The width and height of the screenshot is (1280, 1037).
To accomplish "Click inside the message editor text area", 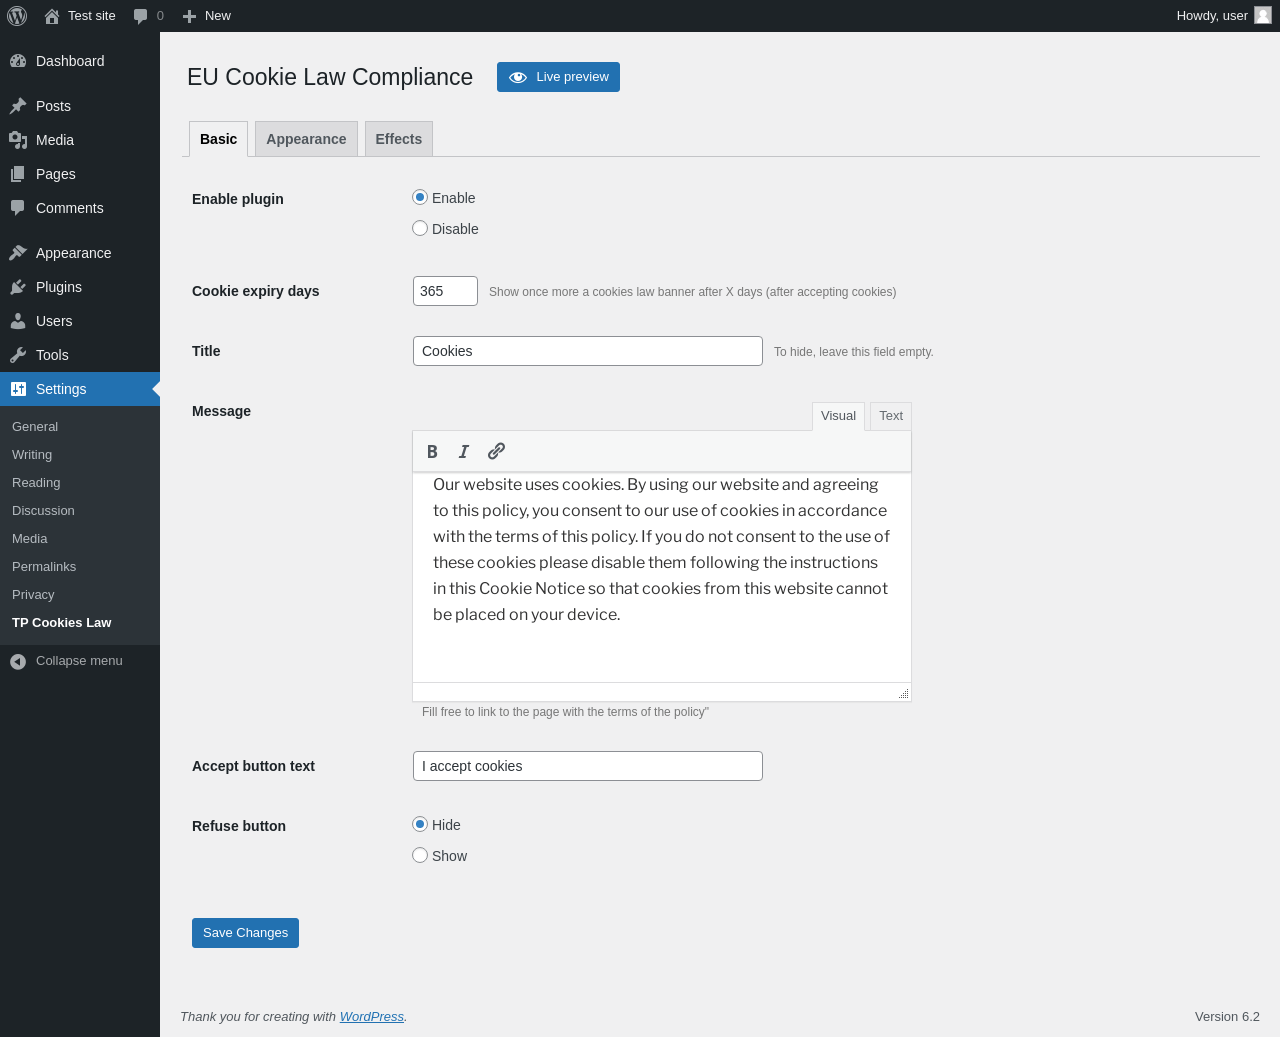I will click(x=662, y=577).
